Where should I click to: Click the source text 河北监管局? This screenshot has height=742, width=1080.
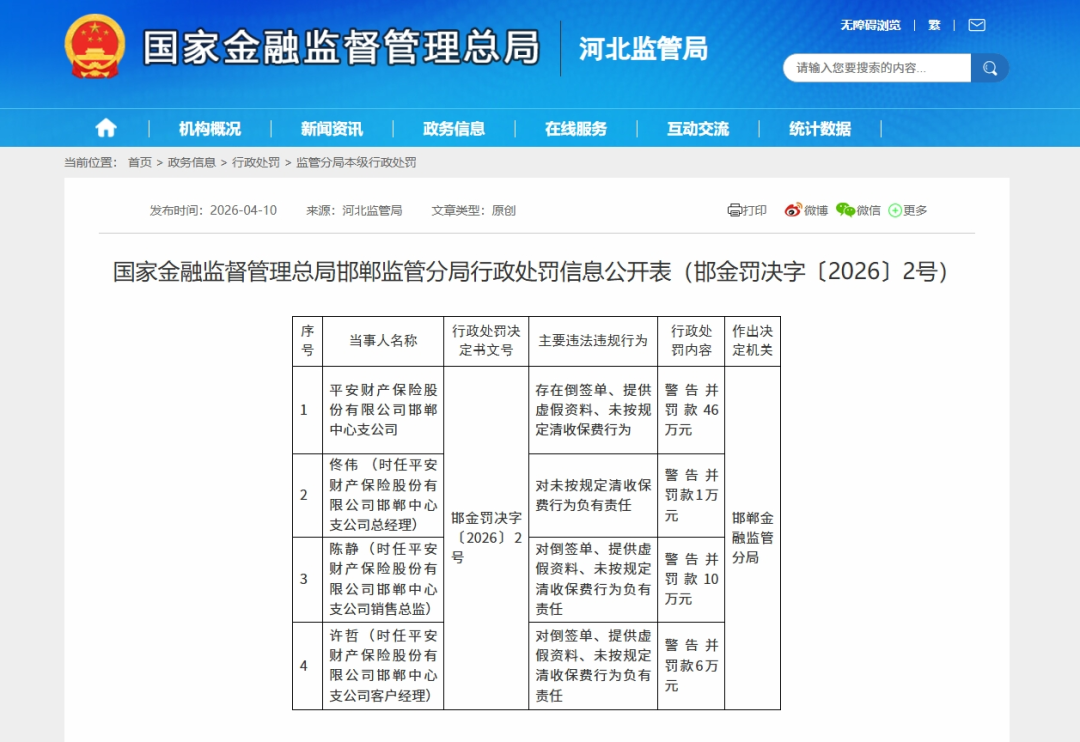click(x=372, y=210)
